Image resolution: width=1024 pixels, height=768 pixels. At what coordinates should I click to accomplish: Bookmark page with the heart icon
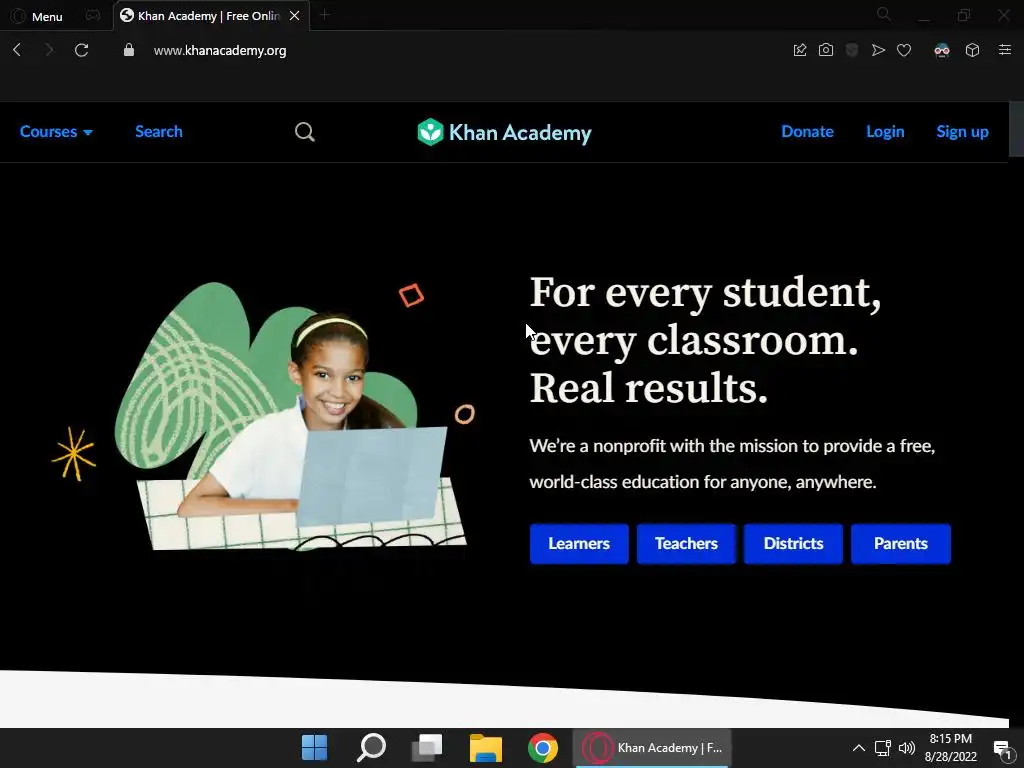[x=904, y=50]
